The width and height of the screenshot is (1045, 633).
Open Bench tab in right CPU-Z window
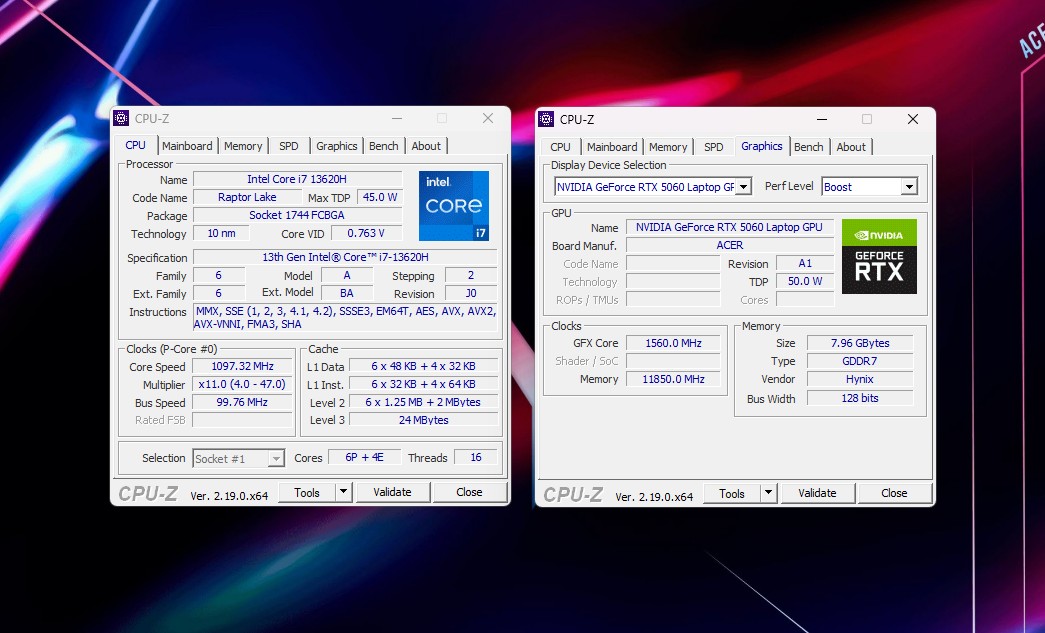click(808, 147)
